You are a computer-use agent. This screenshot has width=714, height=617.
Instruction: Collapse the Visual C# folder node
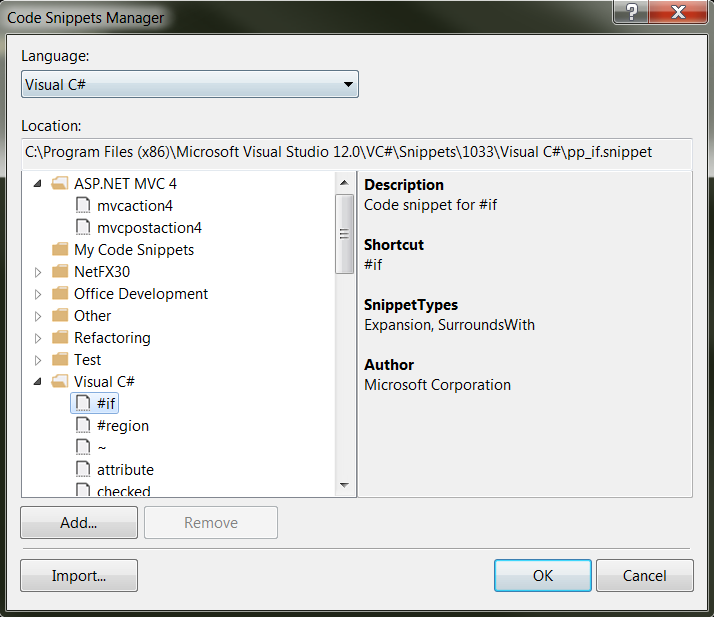(x=38, y=382)
